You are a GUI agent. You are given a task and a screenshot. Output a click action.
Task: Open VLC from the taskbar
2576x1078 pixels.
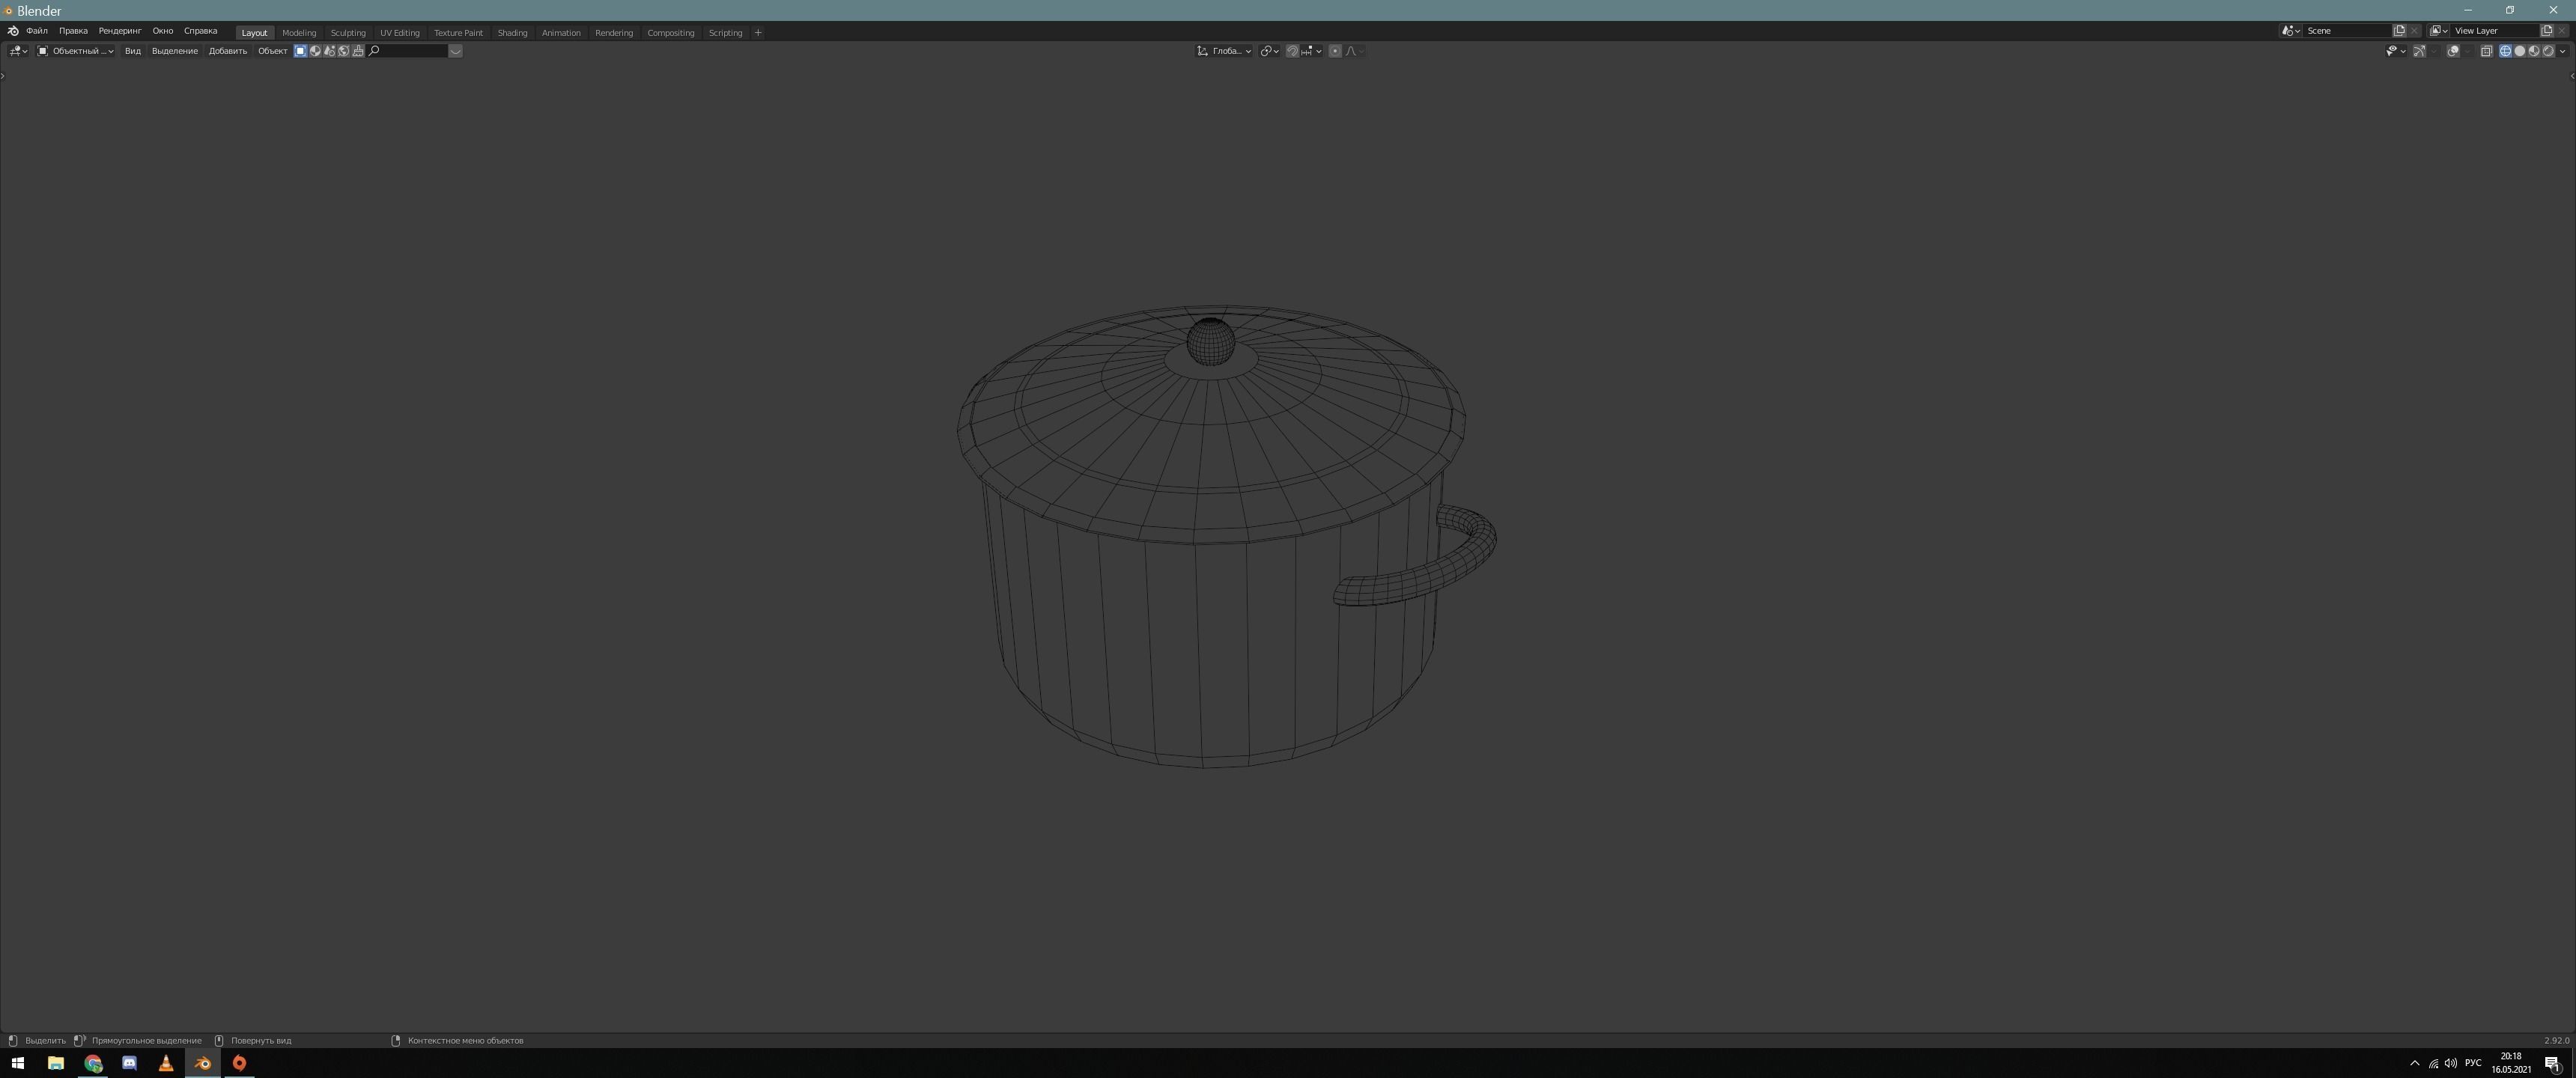point(166,1063)
